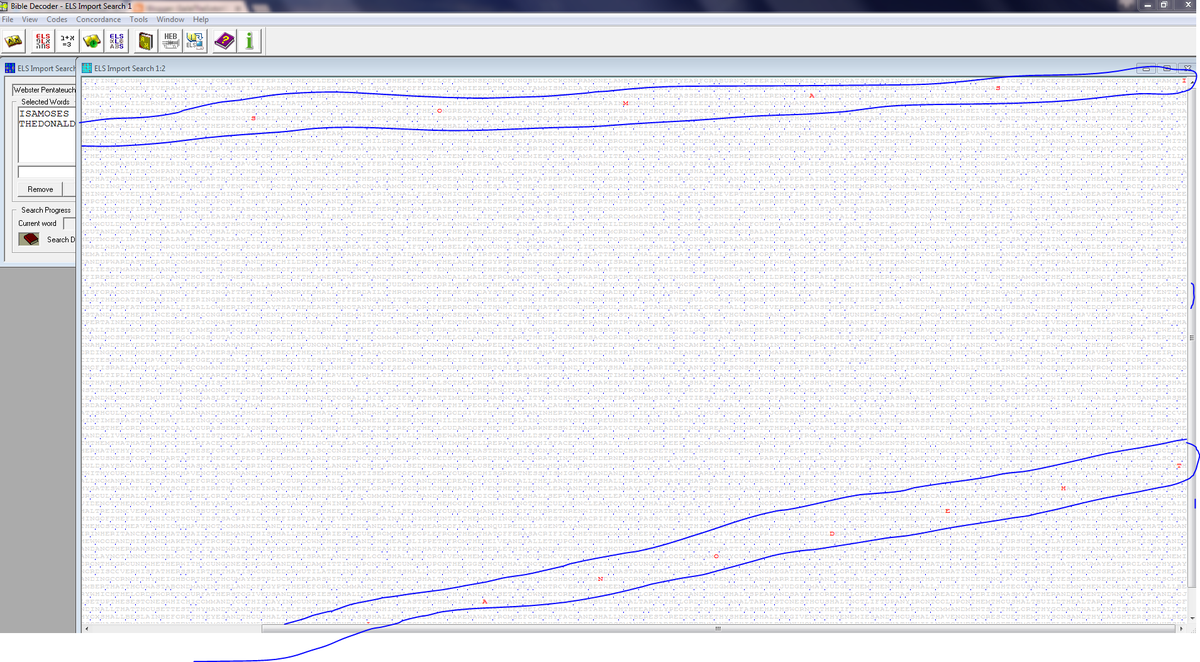
Task: Click the dark red book toolbar icon
Action: 145,41
